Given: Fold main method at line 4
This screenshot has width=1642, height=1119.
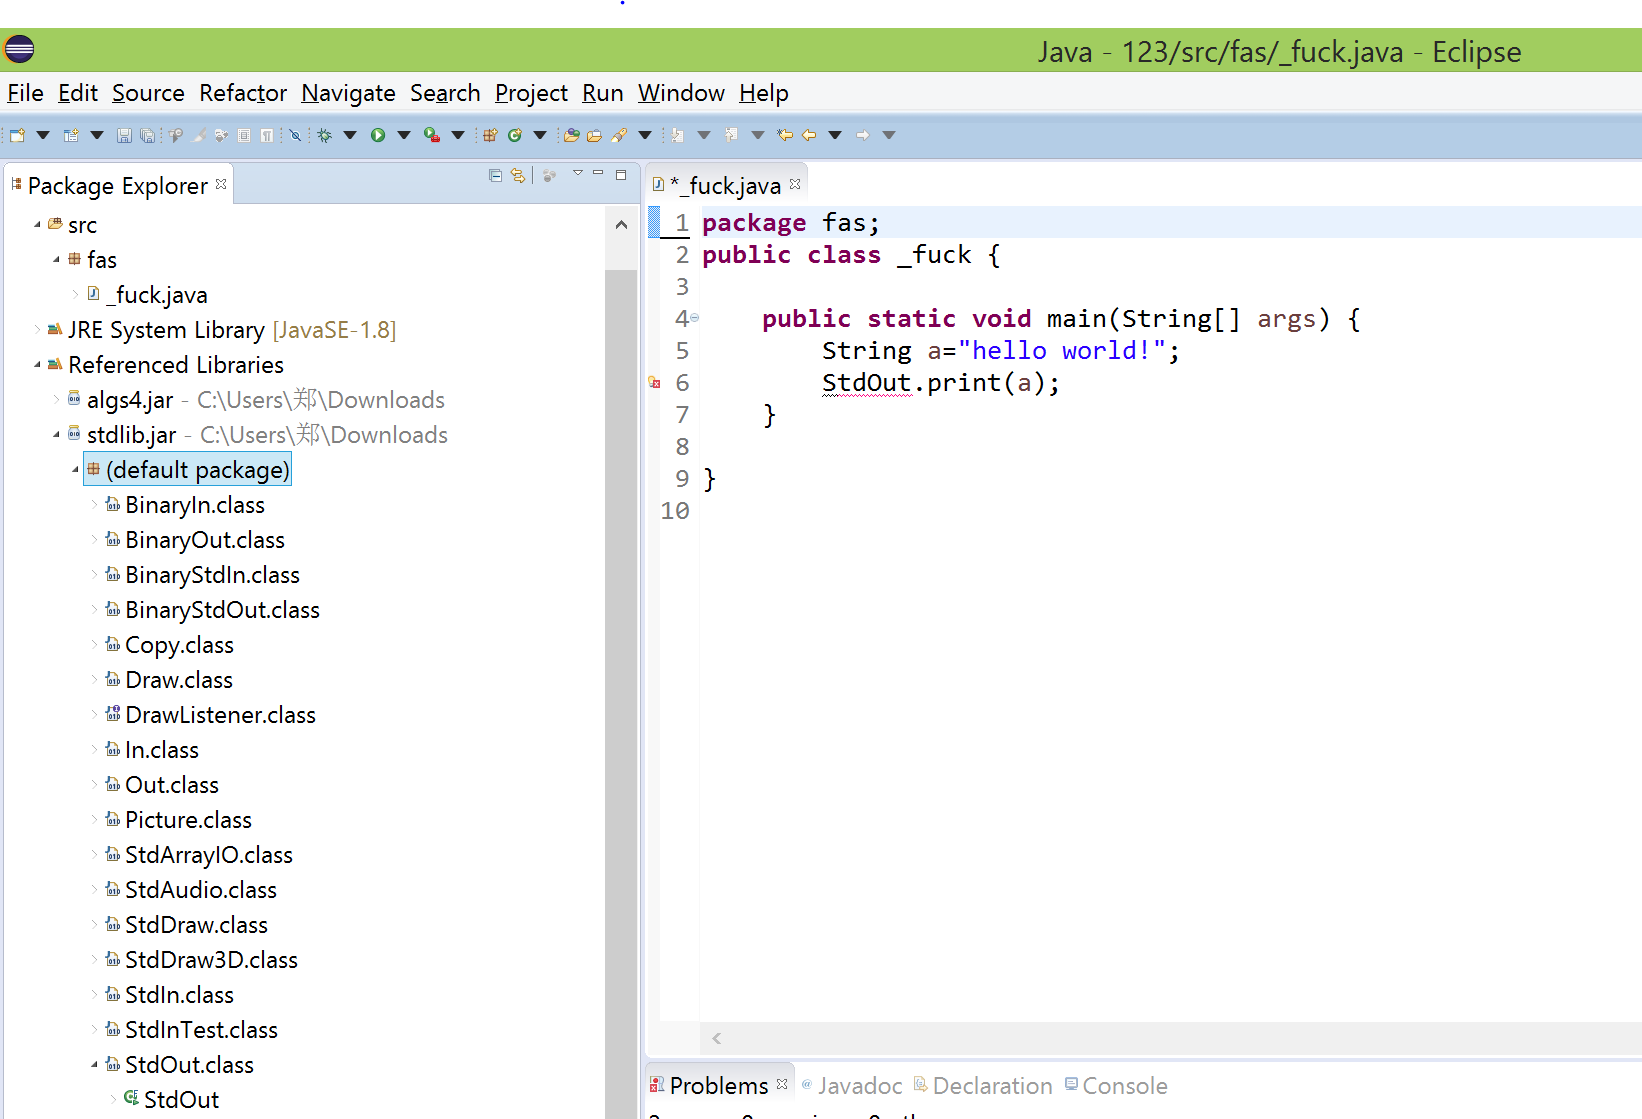Looking at the screenshot, I should tap(695, 318).
